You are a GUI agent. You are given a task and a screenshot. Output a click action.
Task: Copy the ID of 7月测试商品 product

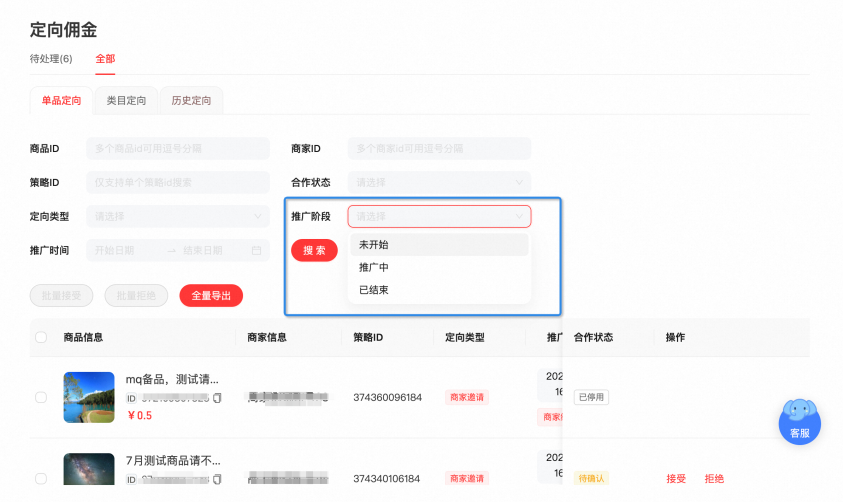click(217, 479)
